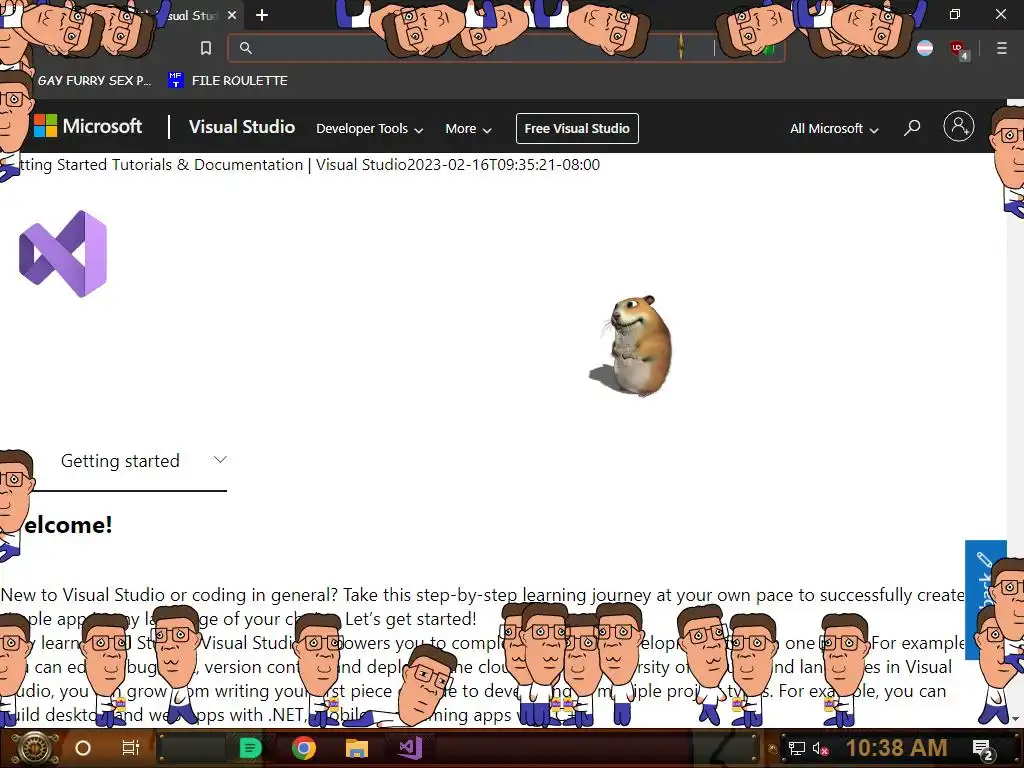
Task: Focus the browser address bar field
Action: coord(505,48)
